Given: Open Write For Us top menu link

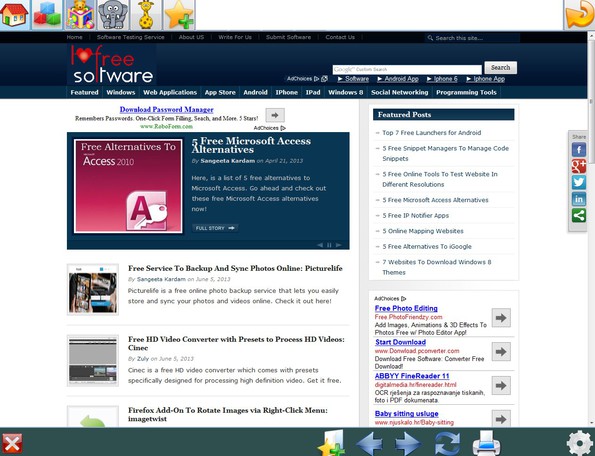Looking at the screenshot, I should [x=235, y=37].
